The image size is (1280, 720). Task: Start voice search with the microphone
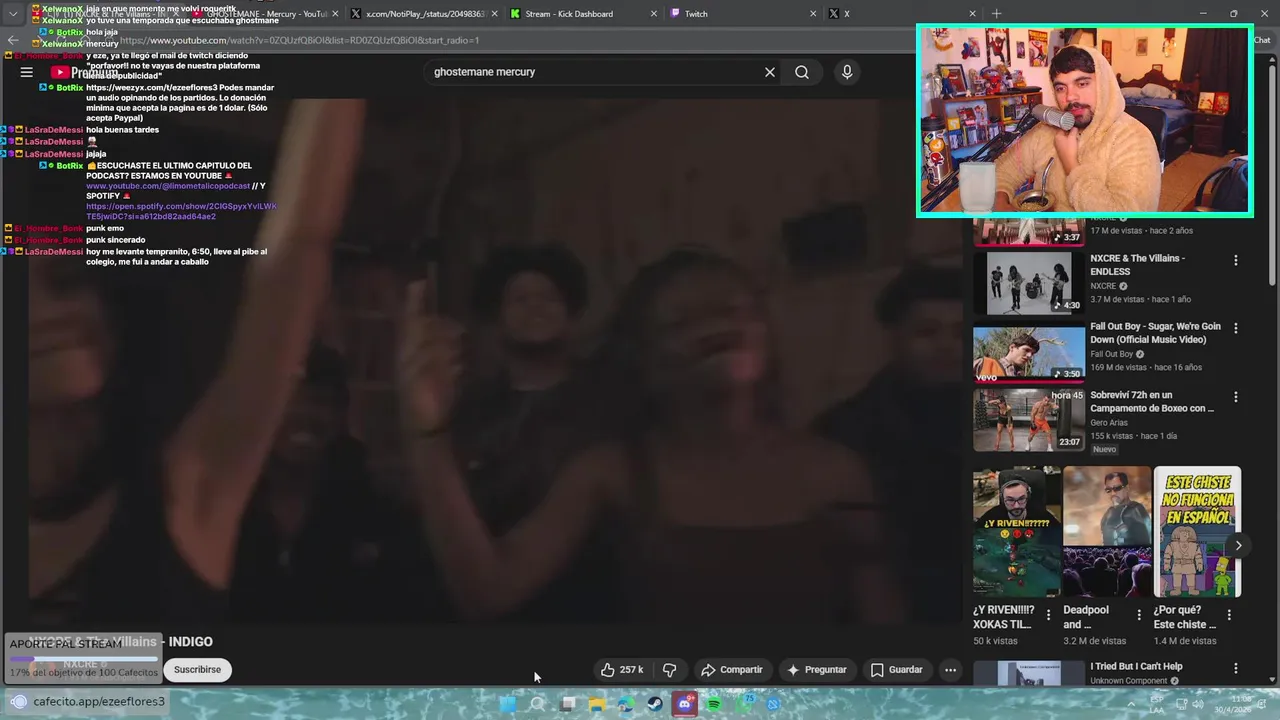click(x=847, y=72)
